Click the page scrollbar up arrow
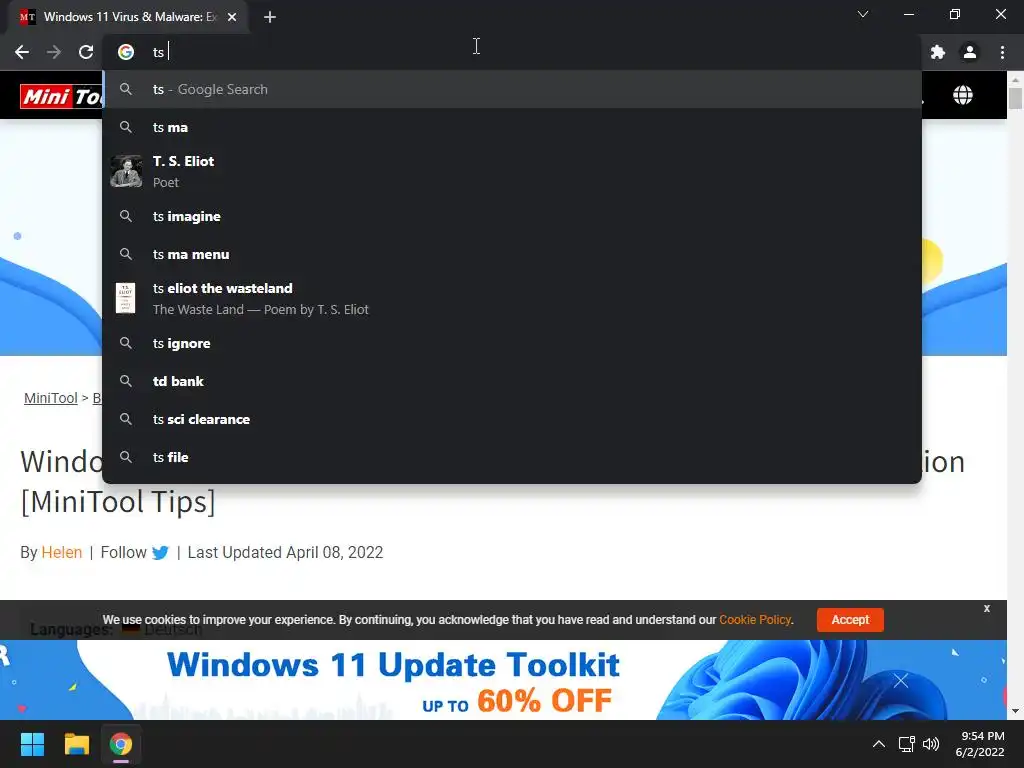The image size is (1024, 768). click(x=1015, y=80)
